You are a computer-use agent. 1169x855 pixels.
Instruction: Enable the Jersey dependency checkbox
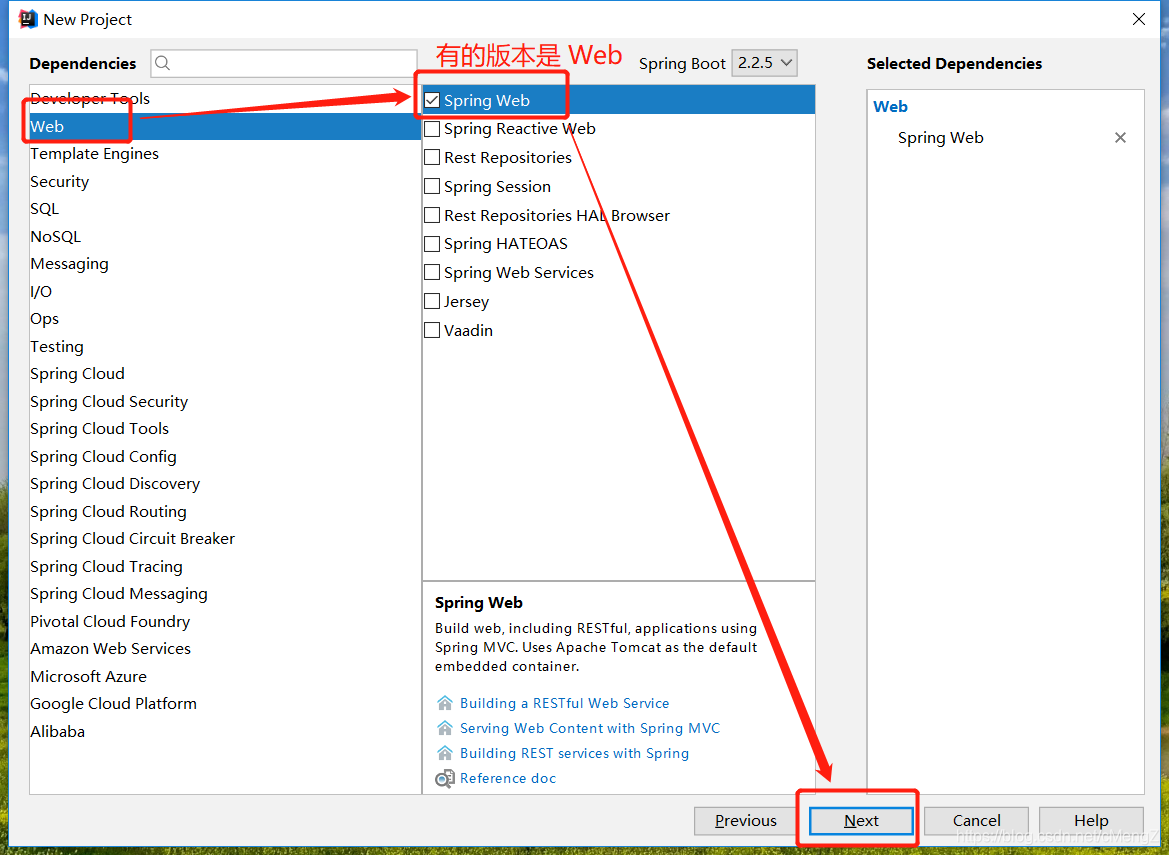pos(432,301)
